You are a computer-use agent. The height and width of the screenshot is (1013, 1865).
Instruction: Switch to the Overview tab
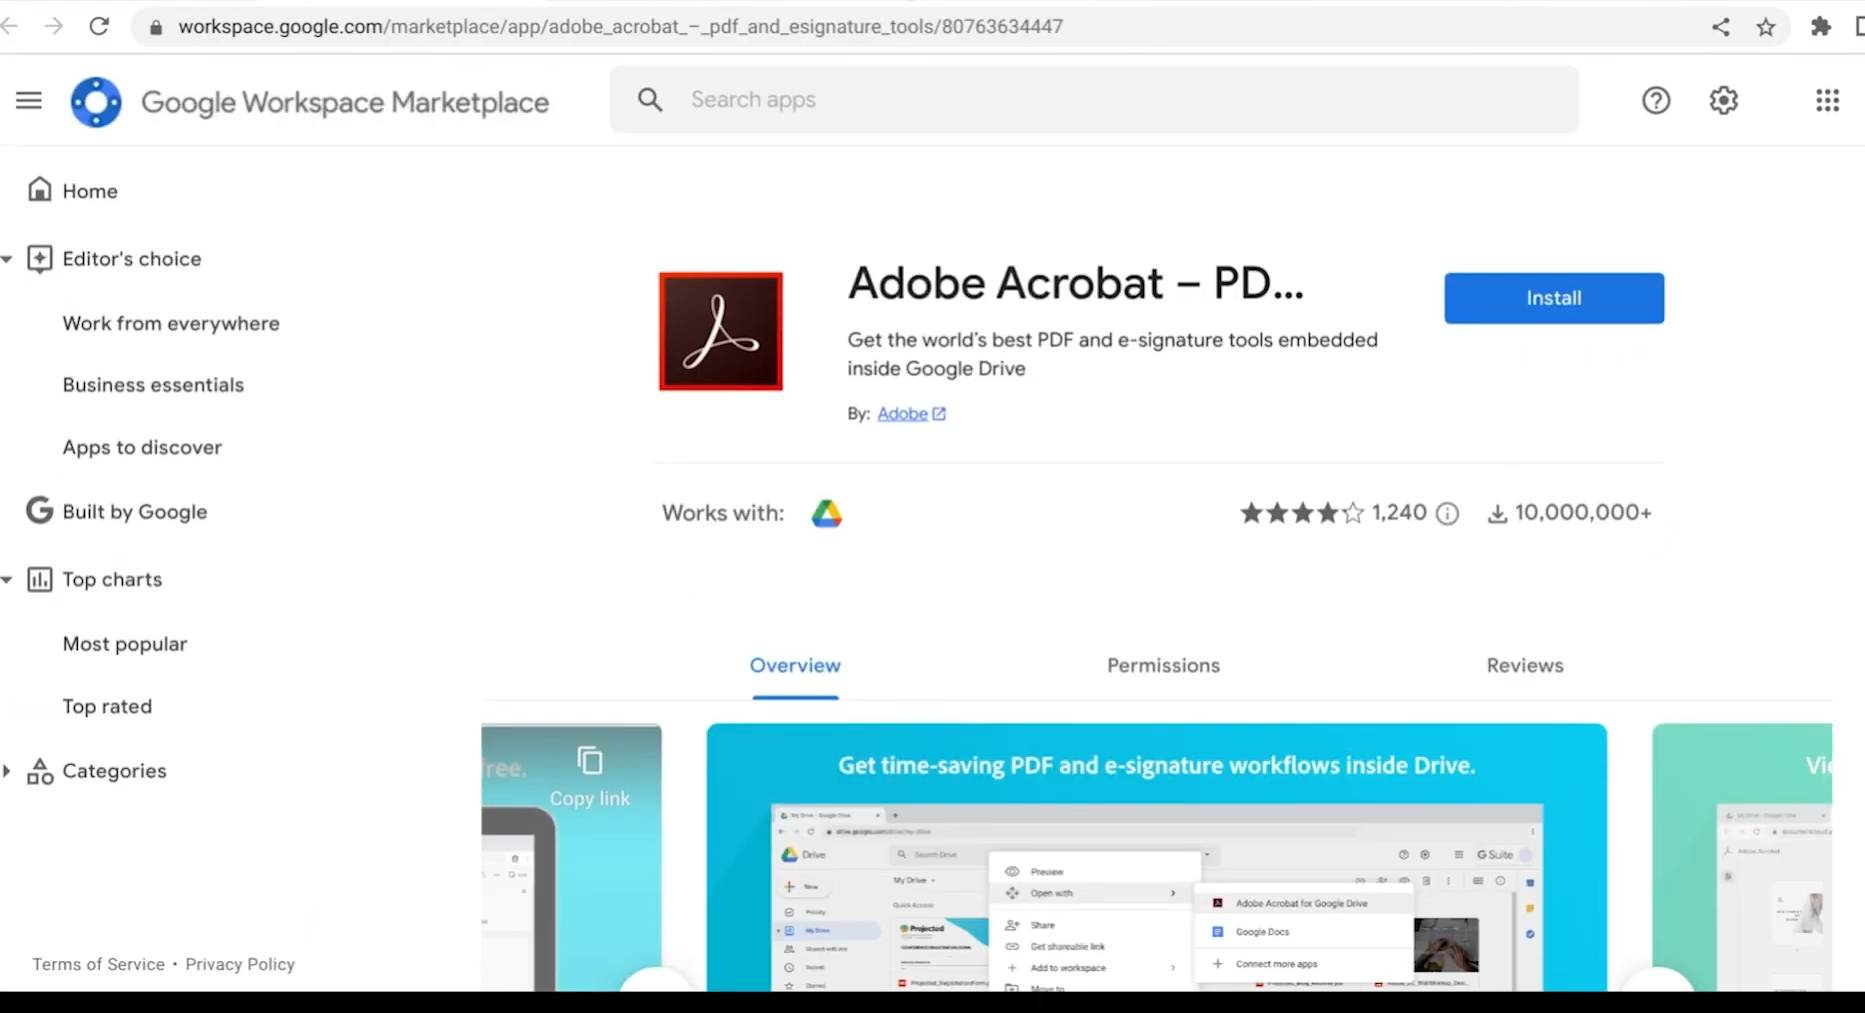click(795, 665)
